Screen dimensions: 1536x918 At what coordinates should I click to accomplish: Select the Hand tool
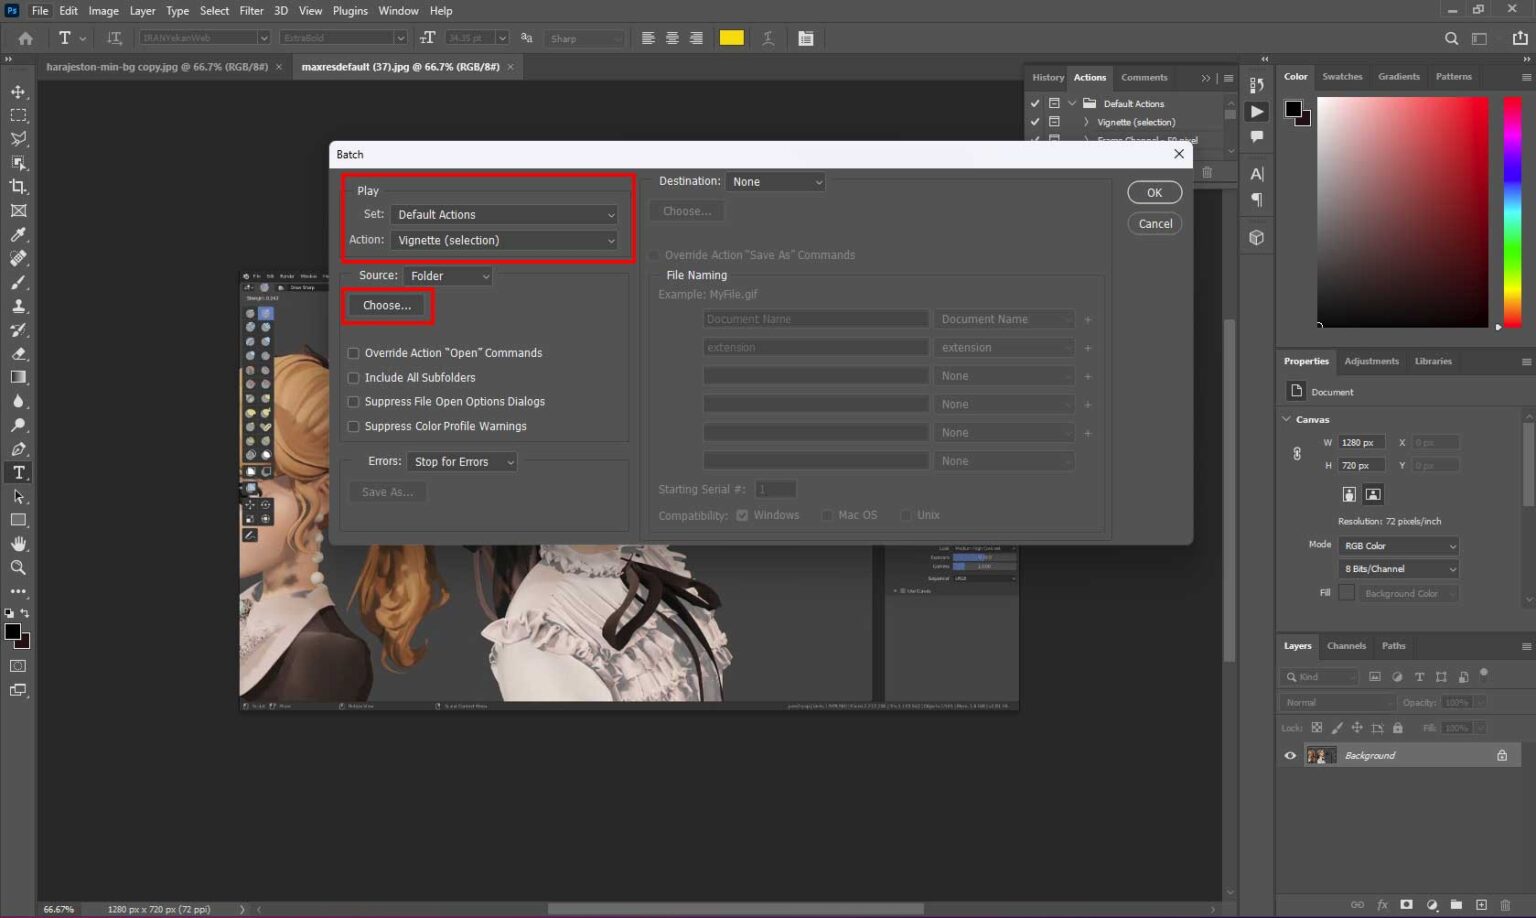tap(18, 544)
